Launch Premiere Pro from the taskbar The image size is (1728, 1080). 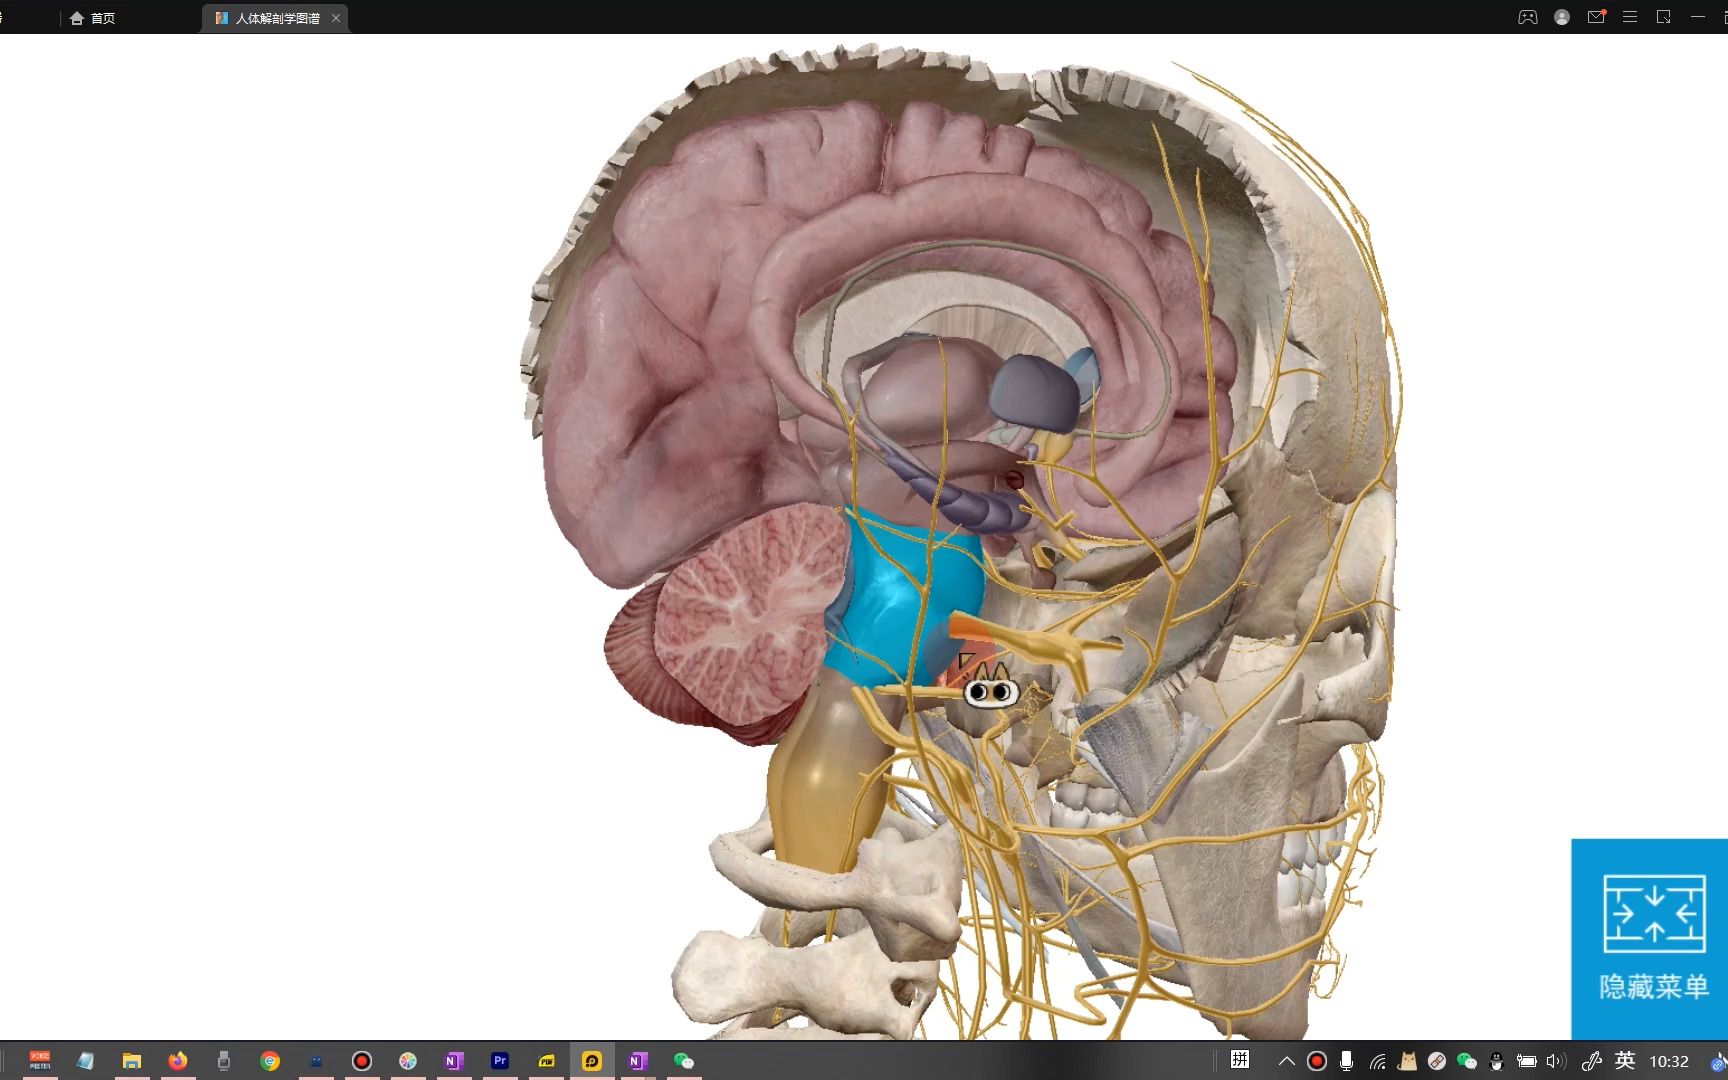click(x=500, y=1061)
